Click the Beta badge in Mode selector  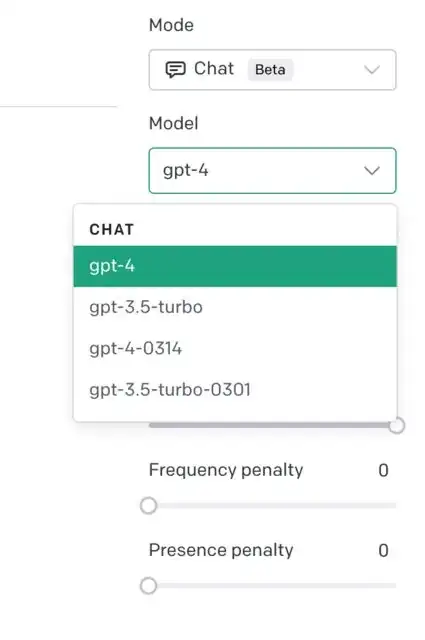[270, 70]
